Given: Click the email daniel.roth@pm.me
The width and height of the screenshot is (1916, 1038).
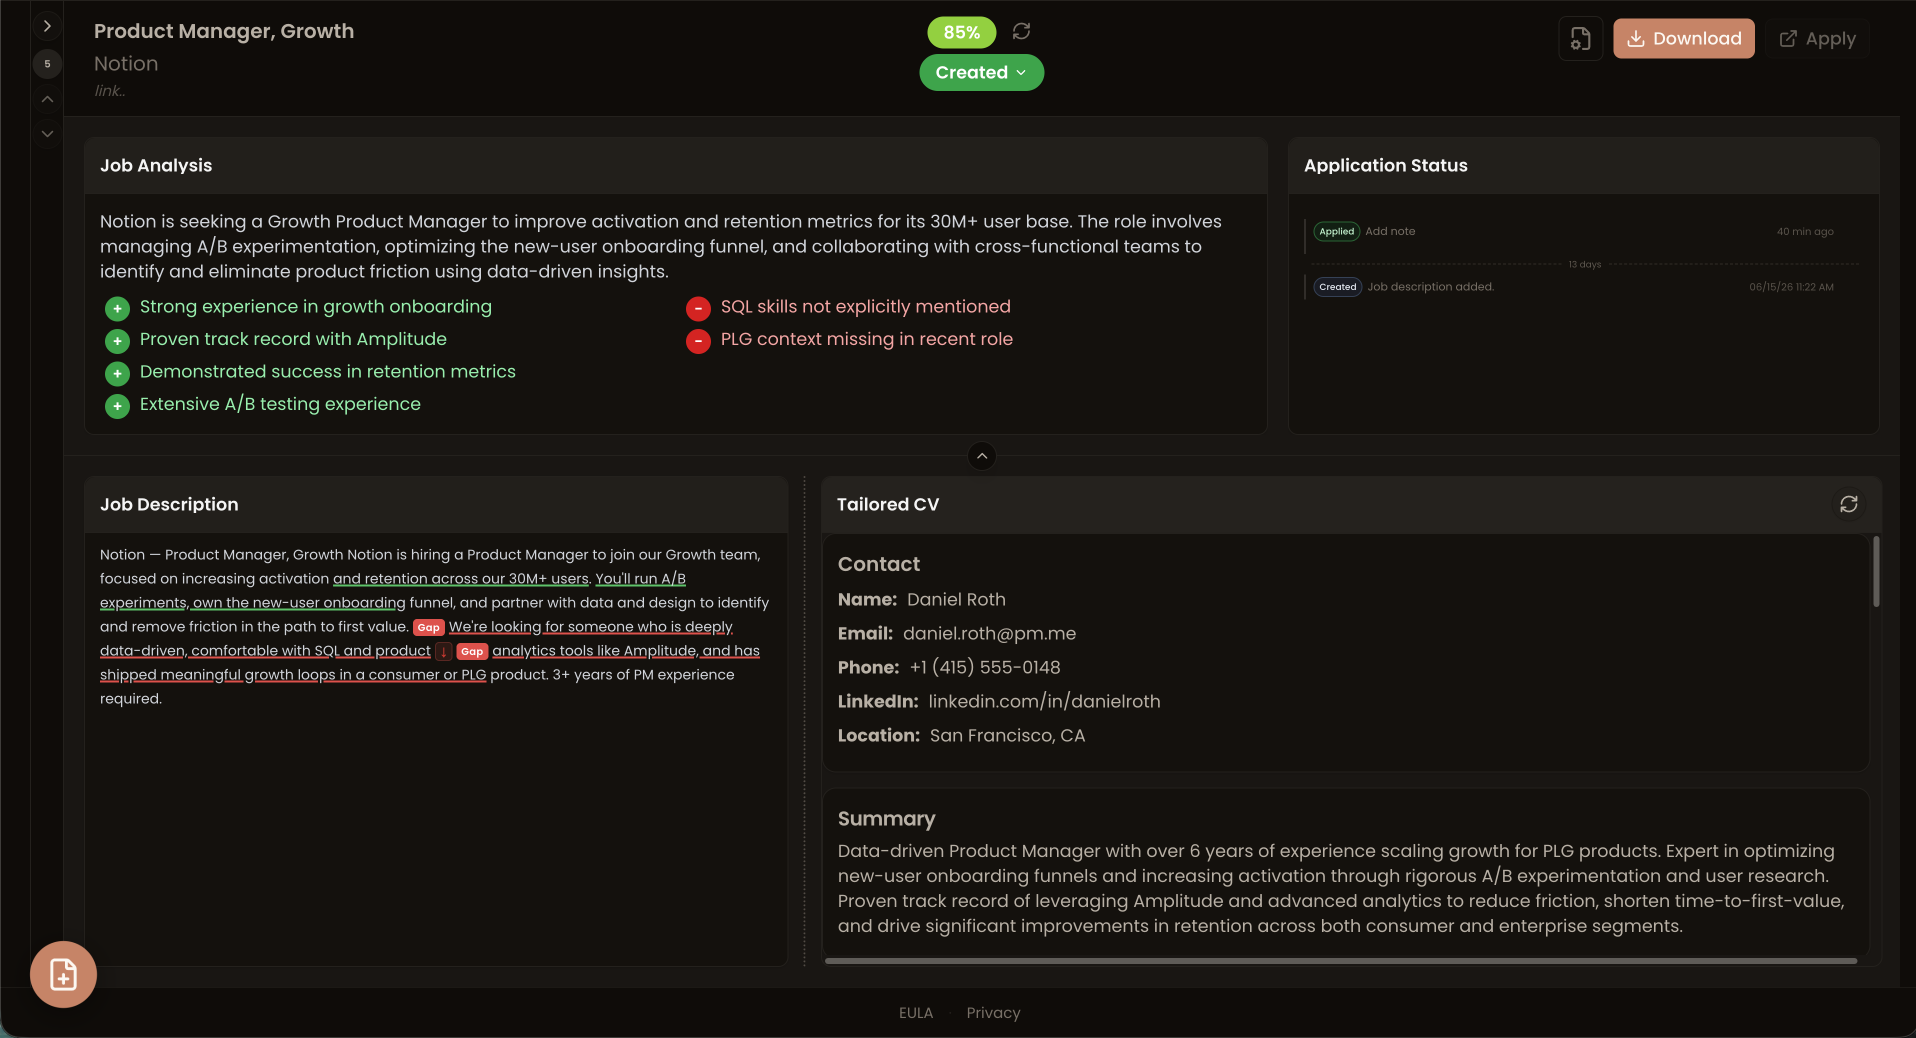Looking at the screenshot, I should 990,633.
